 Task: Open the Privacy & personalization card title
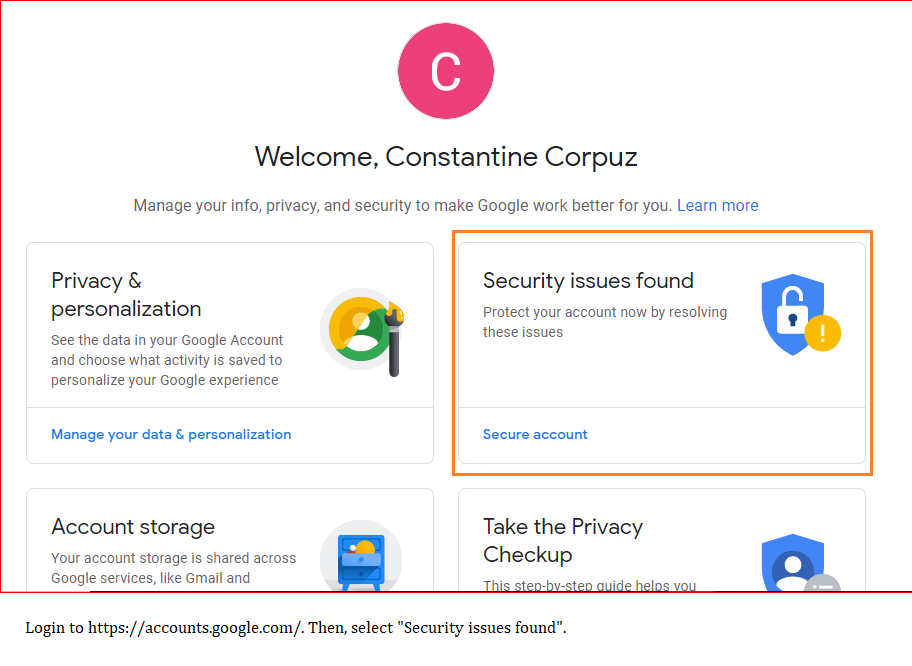point(126,294)
